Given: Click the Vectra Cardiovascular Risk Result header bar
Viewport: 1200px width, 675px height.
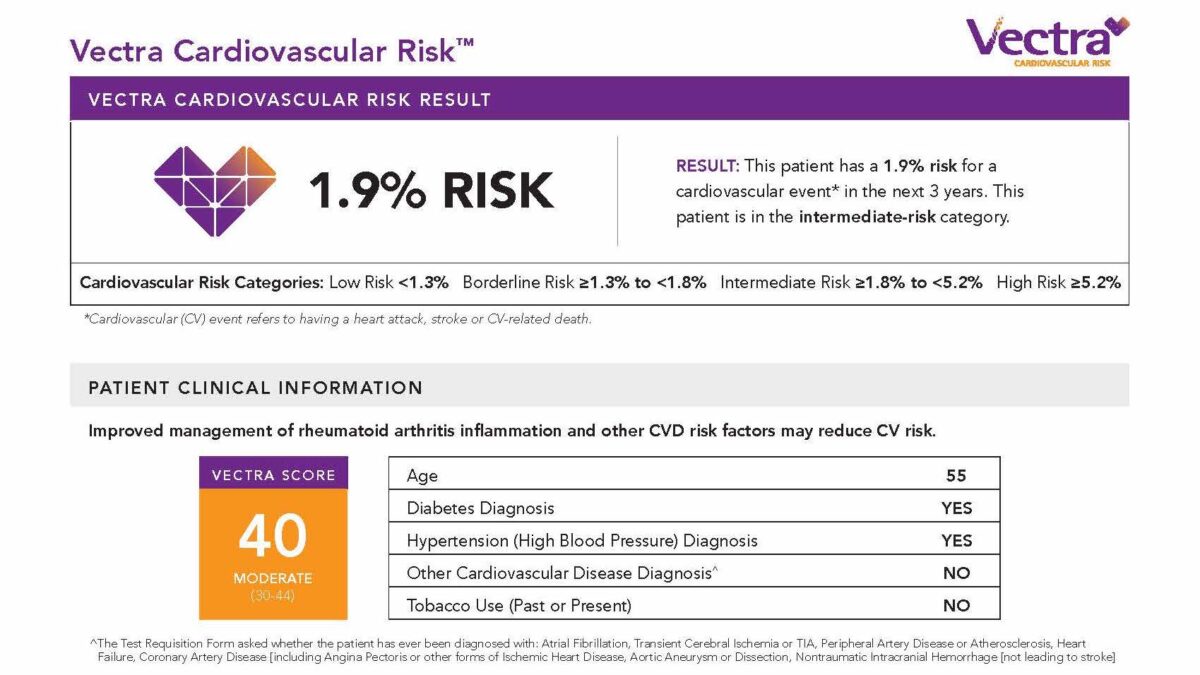Looking at the screenshot, I should (x=599, y=99).
